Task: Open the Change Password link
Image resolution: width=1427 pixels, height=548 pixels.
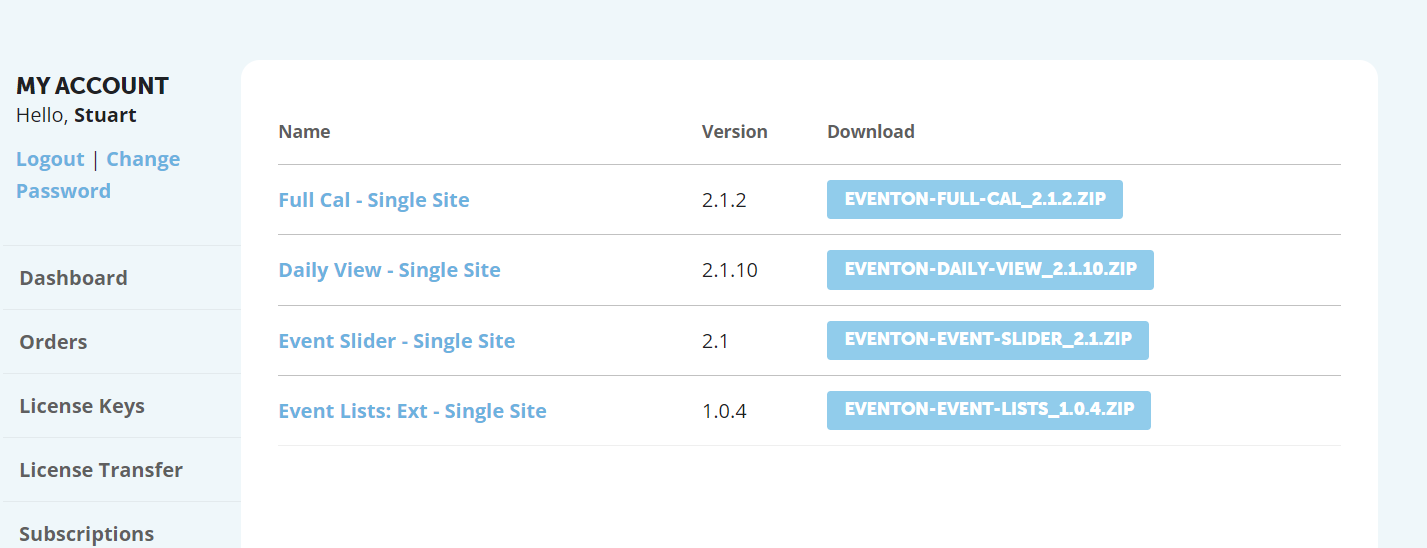Action: tap(98, 175)
